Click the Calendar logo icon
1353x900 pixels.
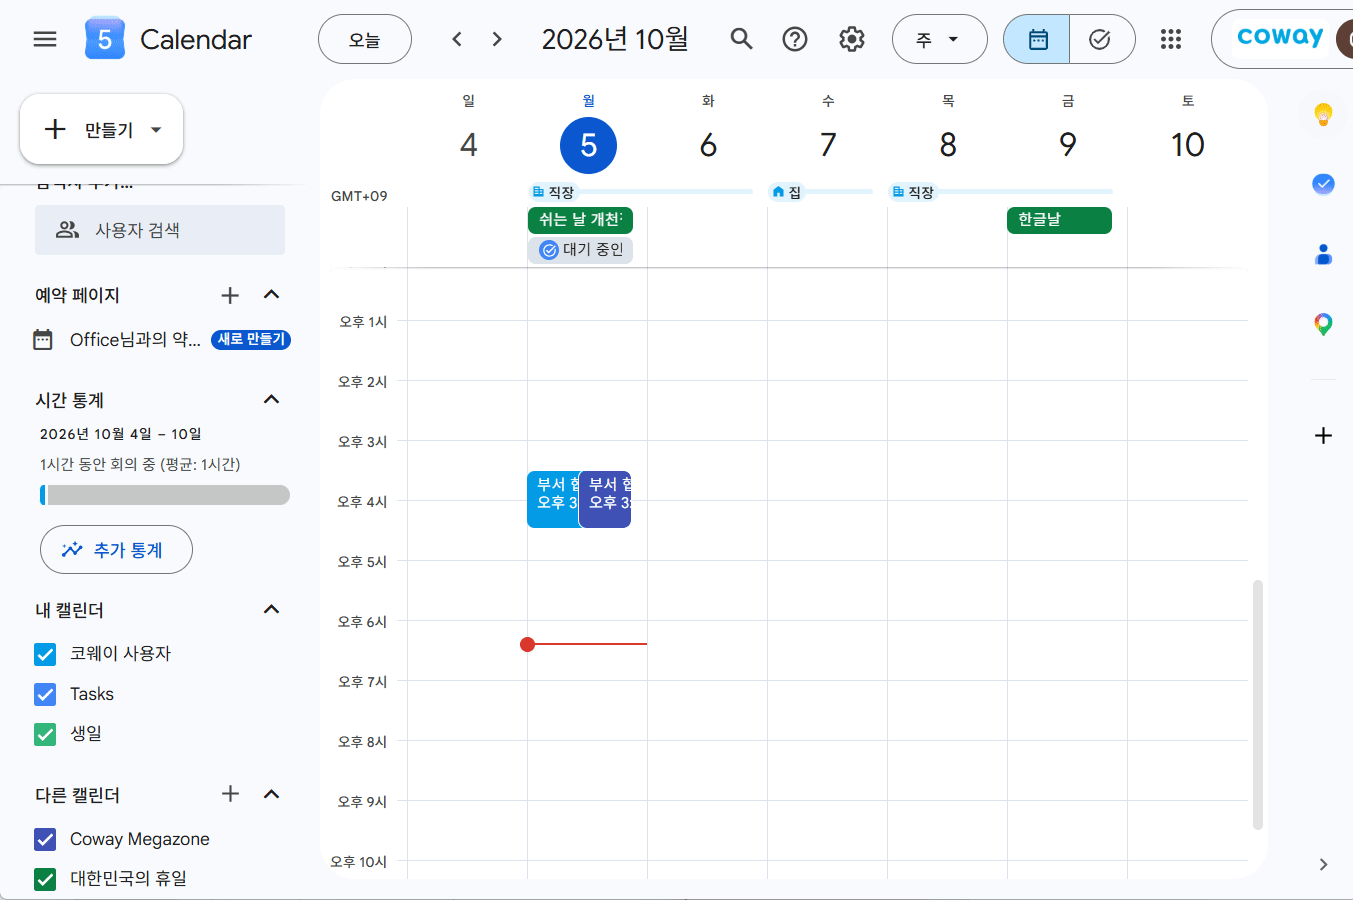point(105,39)
